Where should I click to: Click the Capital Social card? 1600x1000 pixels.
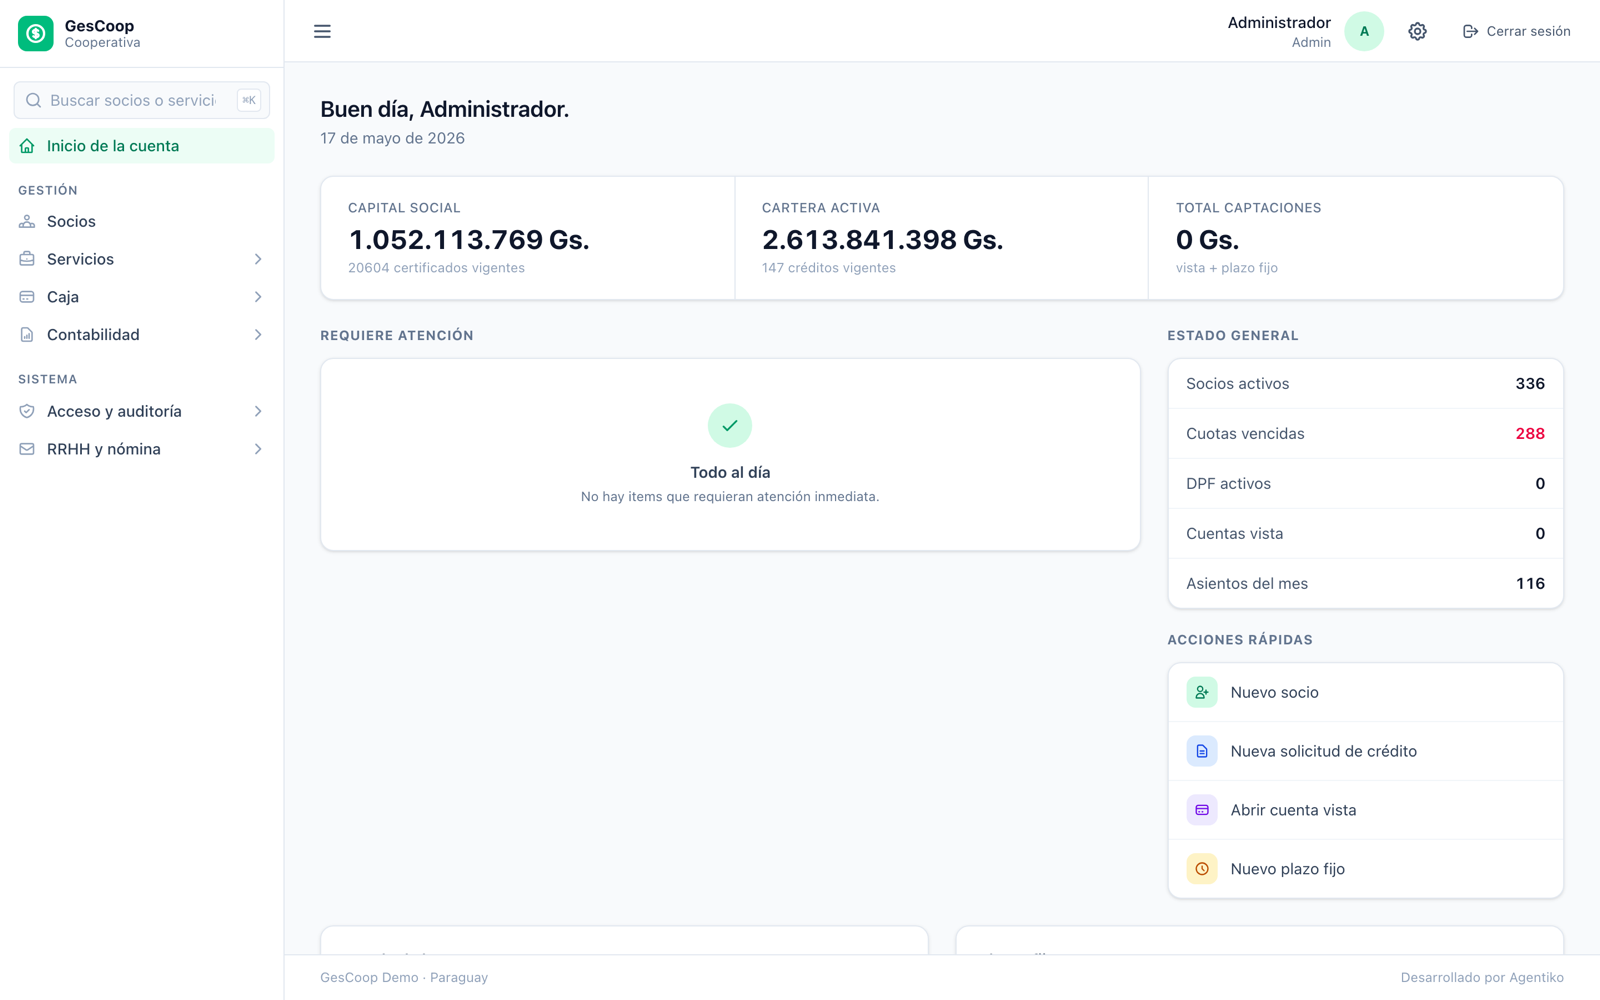528,238
